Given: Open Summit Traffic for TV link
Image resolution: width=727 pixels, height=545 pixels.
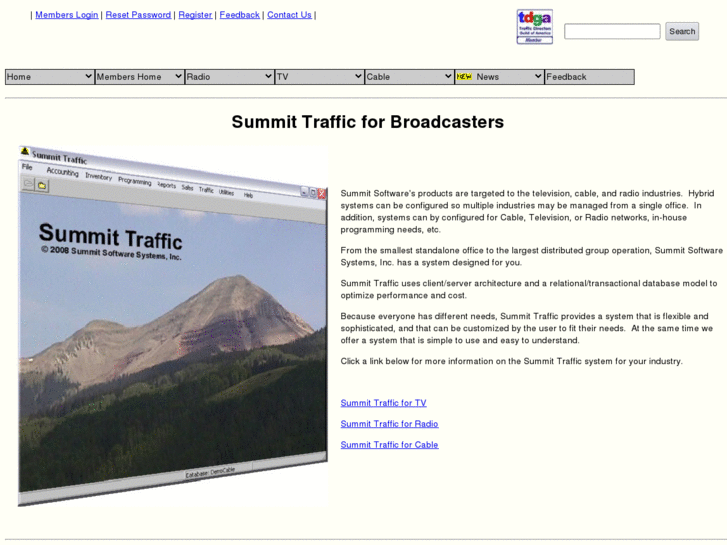Looking at the screenshot, I should (383, 403).
